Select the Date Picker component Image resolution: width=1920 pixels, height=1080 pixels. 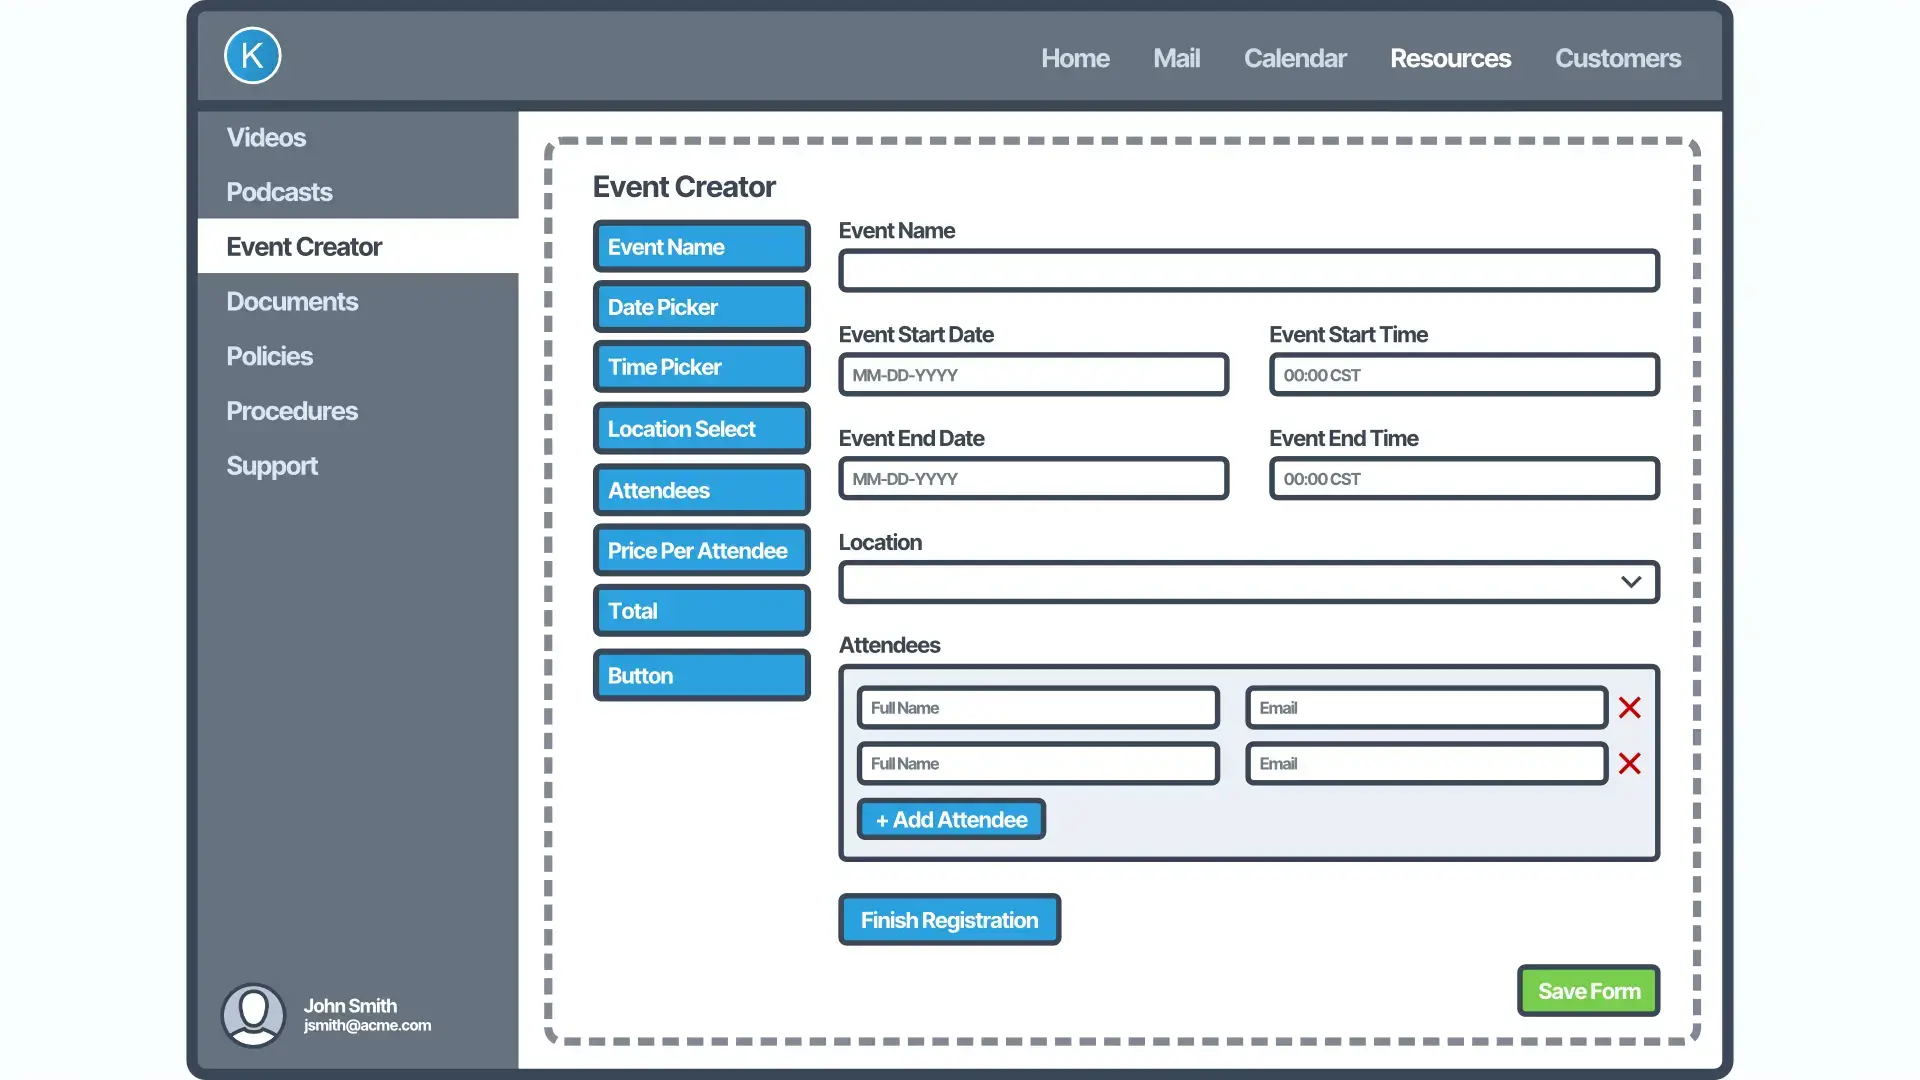click(700, 307)
